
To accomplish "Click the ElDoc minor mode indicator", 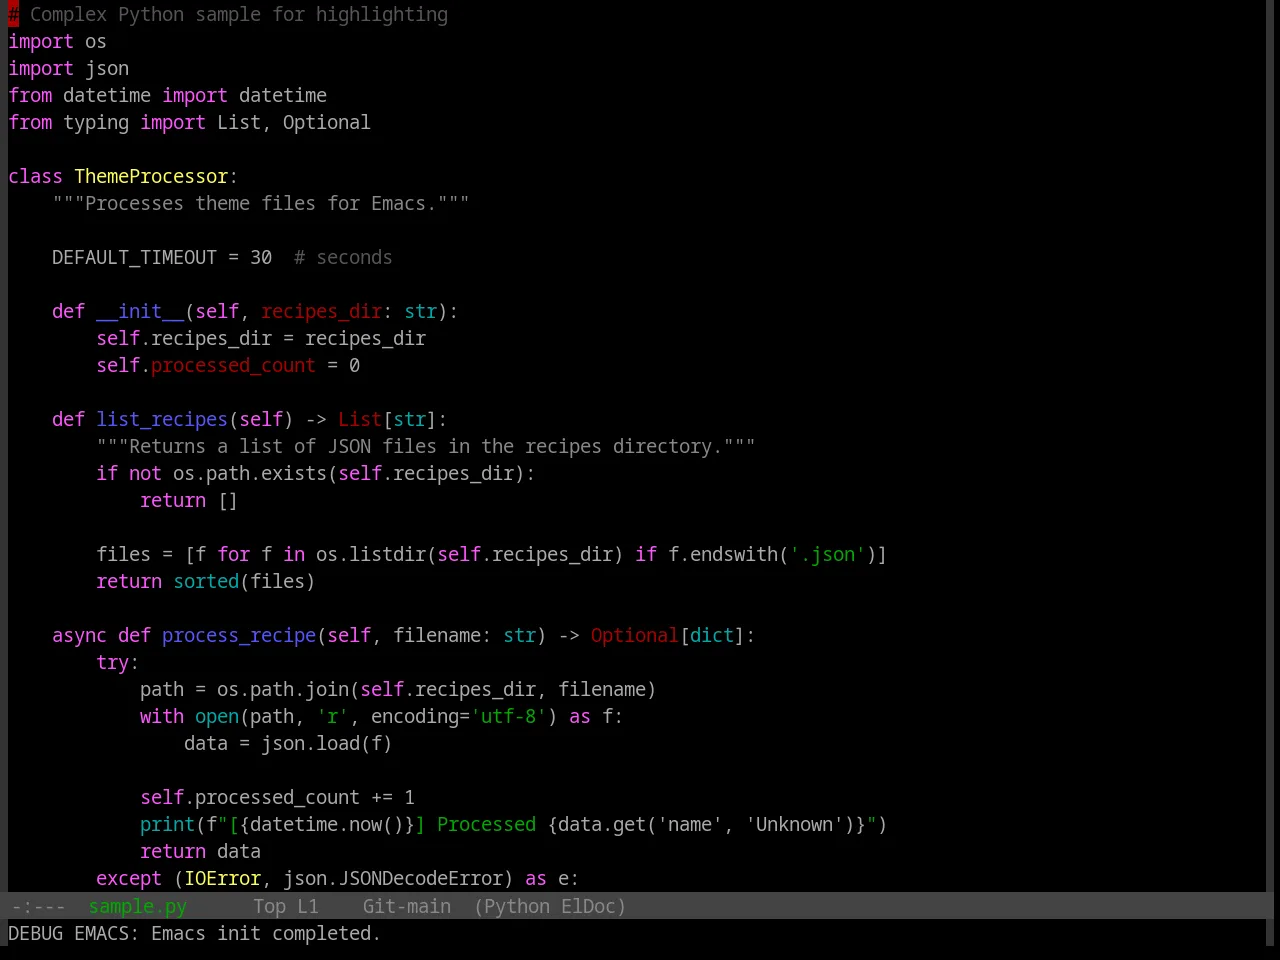I will 589,906.
